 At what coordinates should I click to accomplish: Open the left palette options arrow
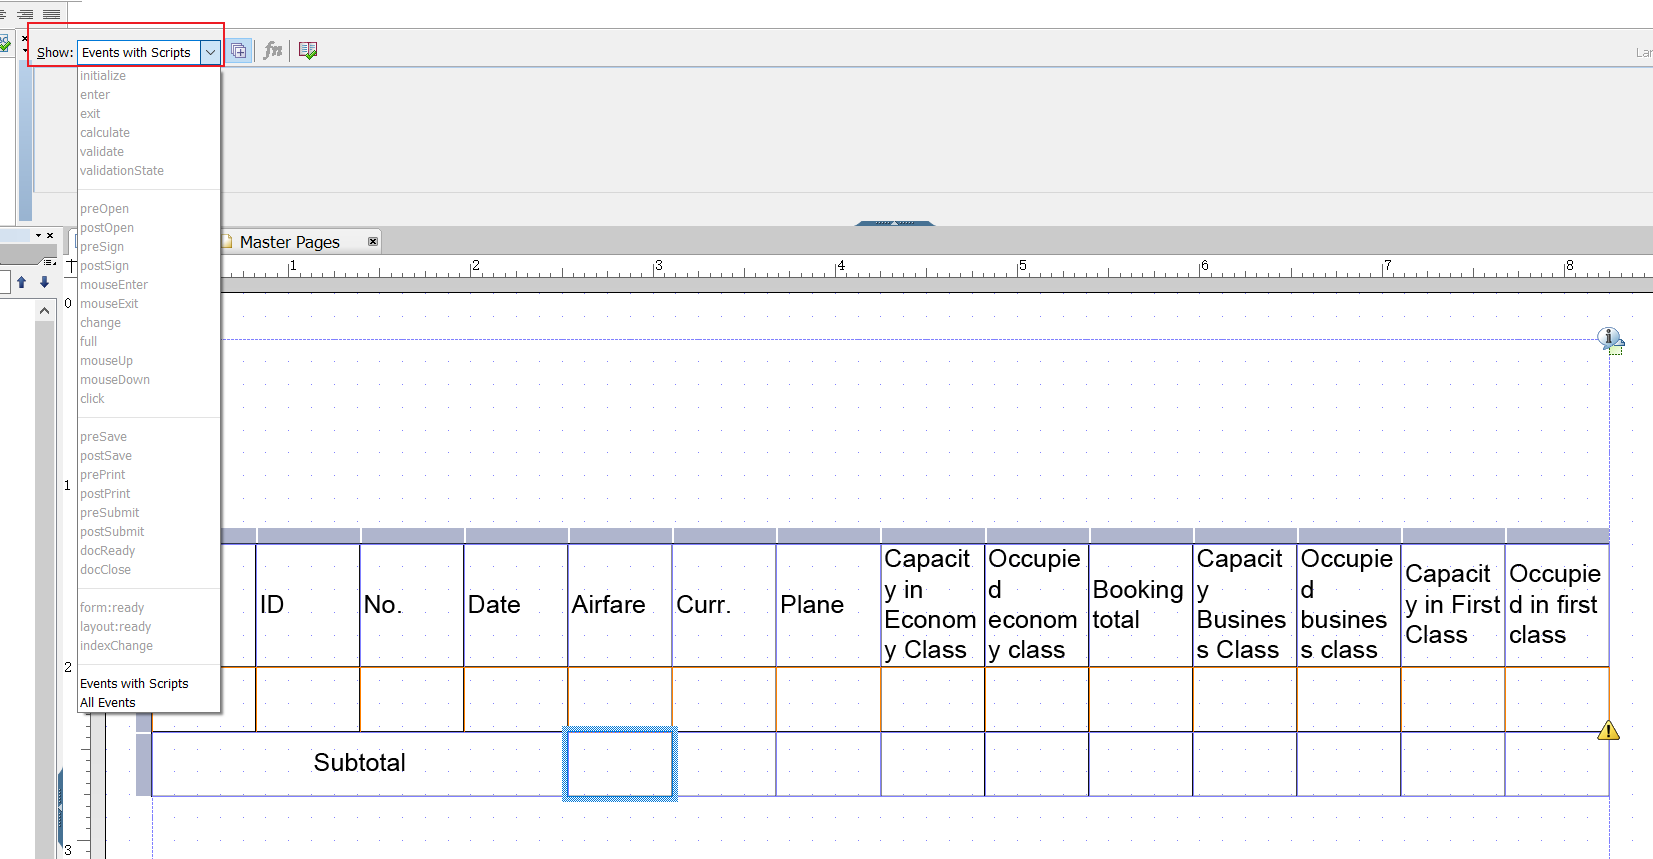point(38,235)
